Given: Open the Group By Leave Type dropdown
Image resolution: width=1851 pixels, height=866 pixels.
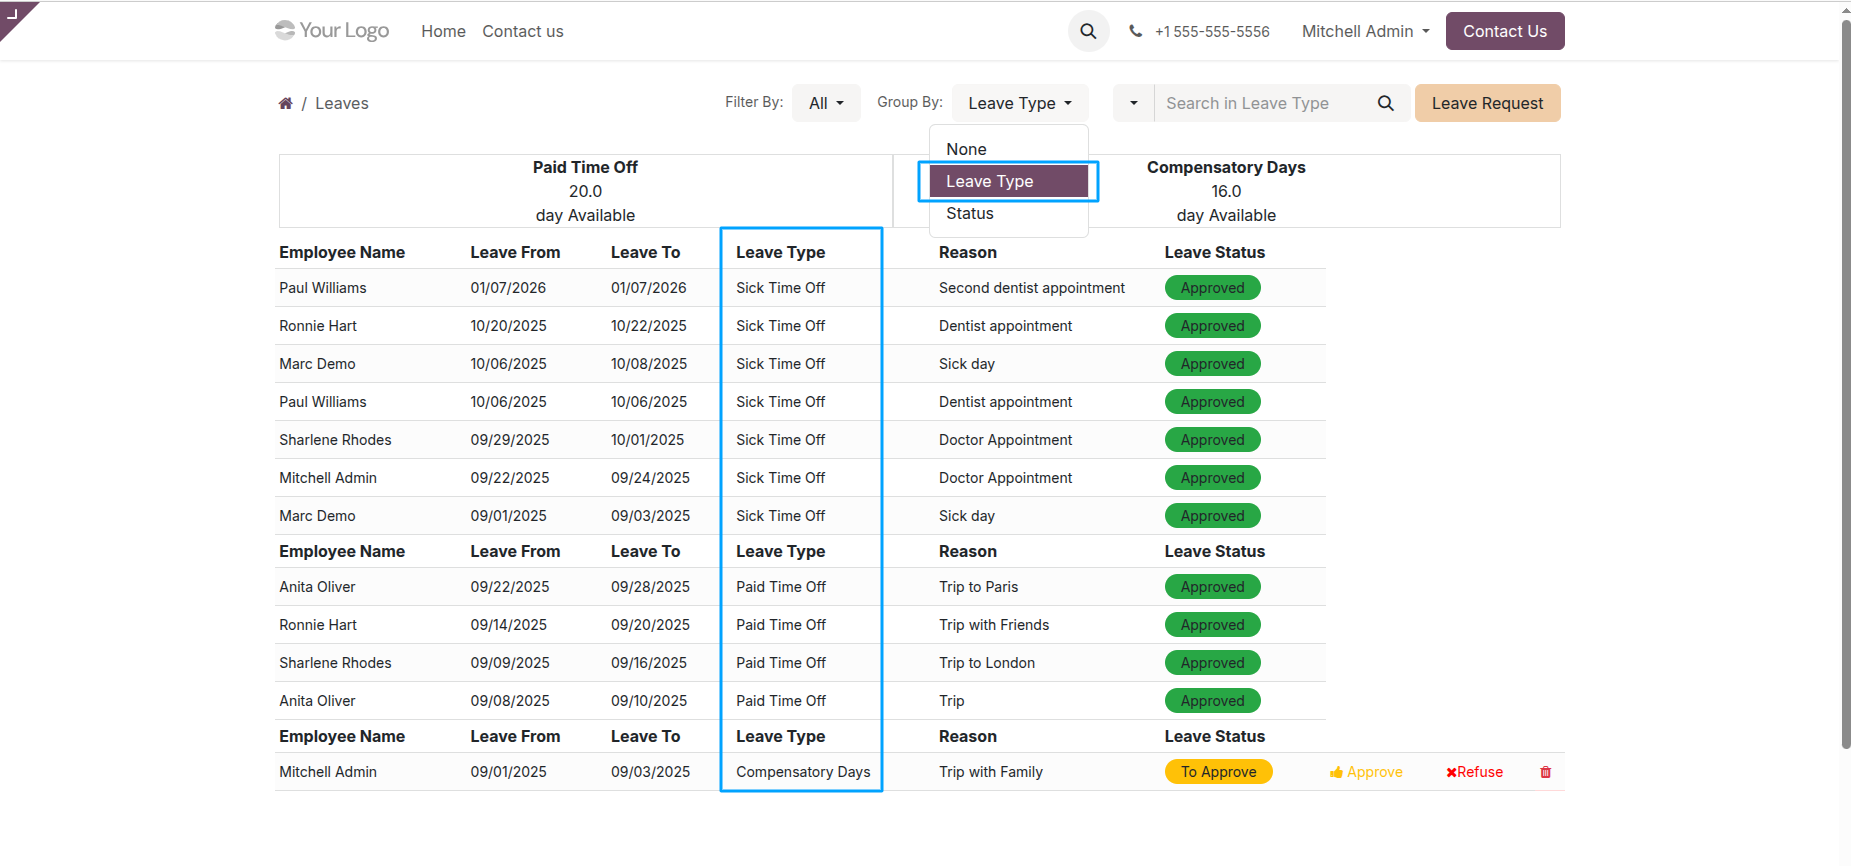Looking at the screenshot, I should click(x=1020, y=103).
